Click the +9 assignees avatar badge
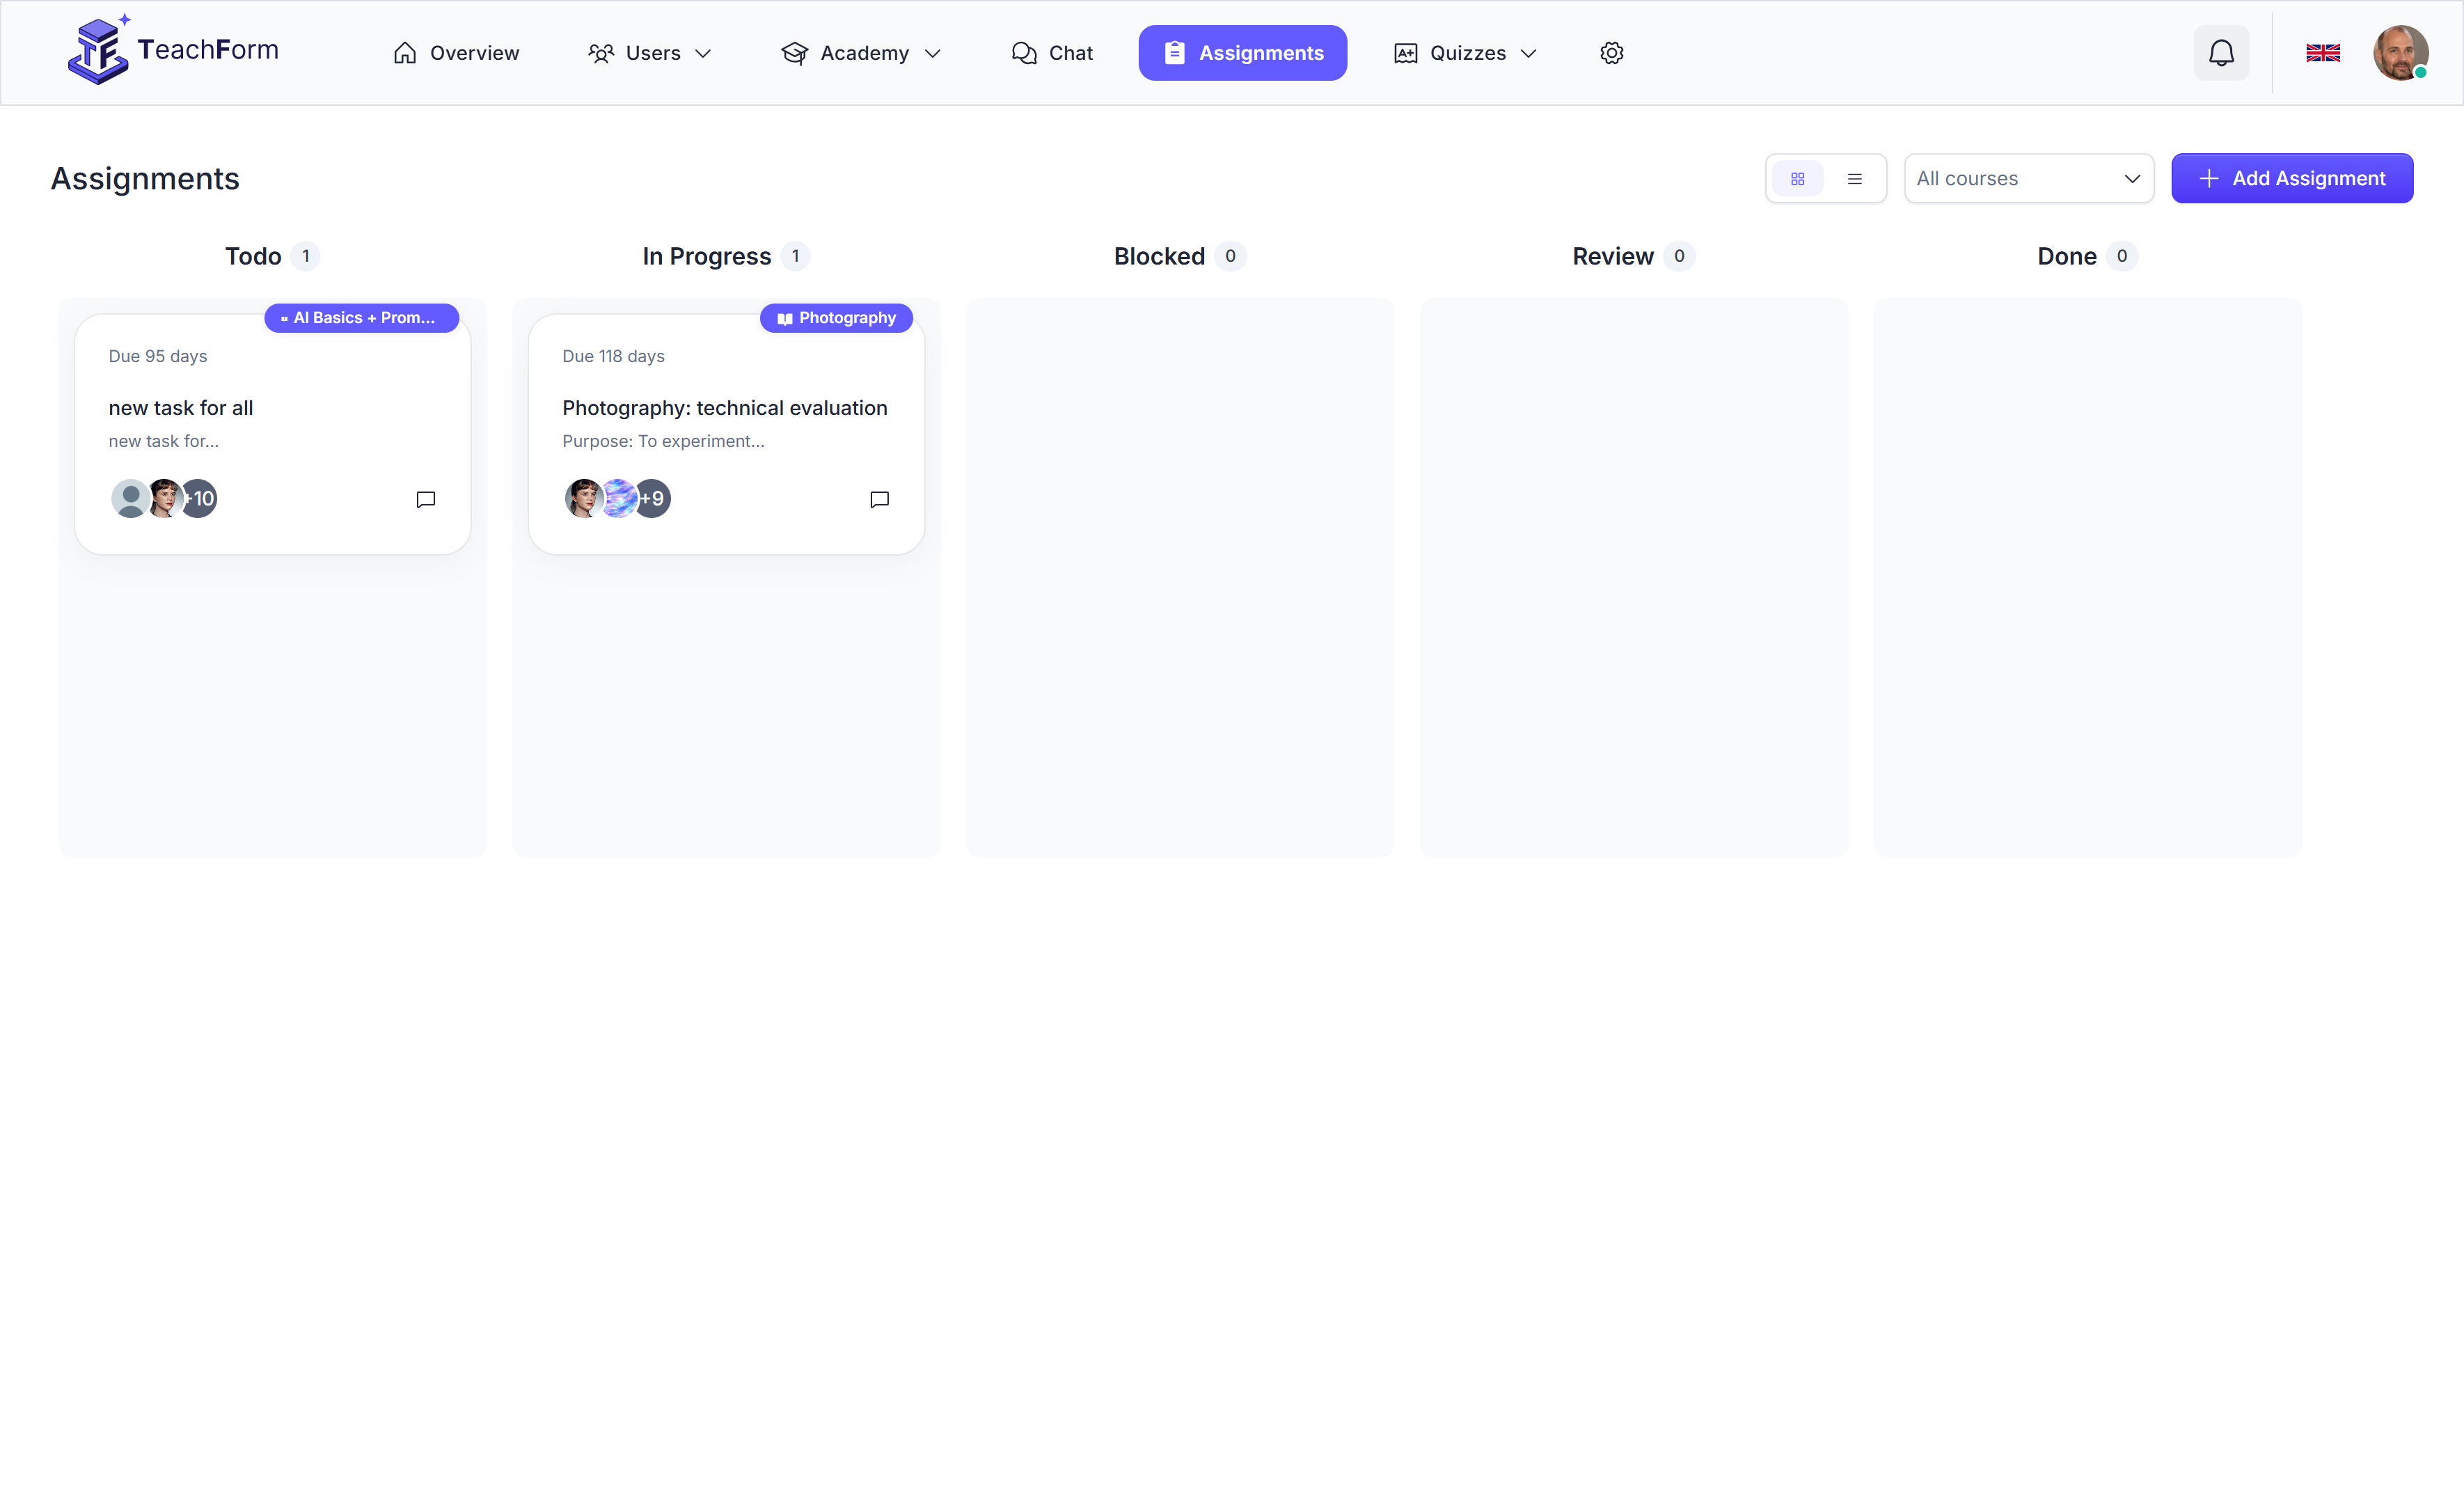This screenshot has height=1508, width=2464. point(653,498)
